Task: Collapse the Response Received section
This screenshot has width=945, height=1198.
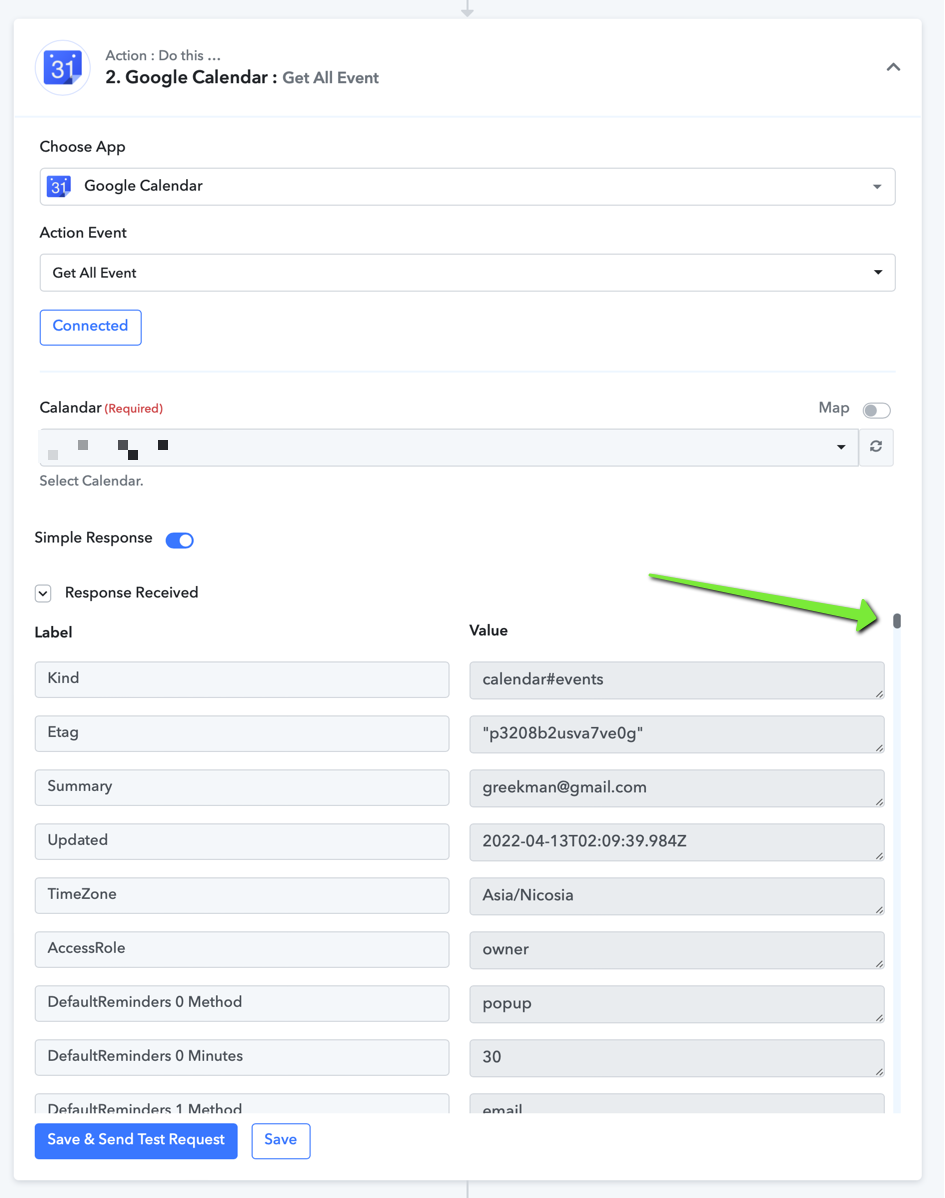Action: 43,593
